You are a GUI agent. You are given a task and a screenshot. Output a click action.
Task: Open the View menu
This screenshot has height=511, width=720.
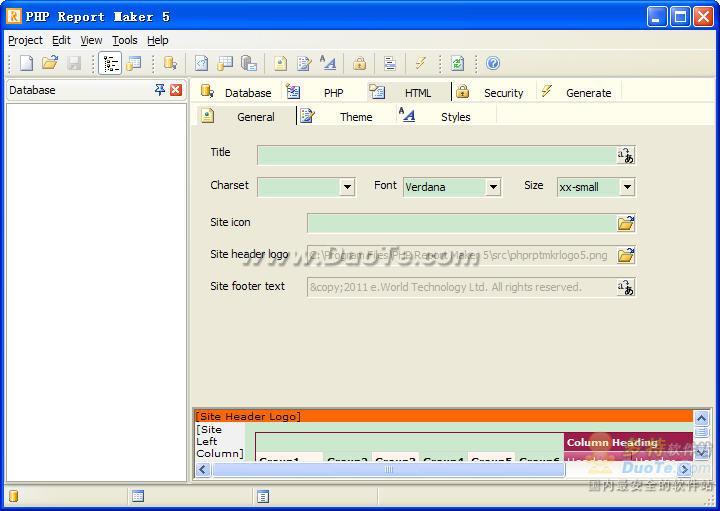coord(91,40)
